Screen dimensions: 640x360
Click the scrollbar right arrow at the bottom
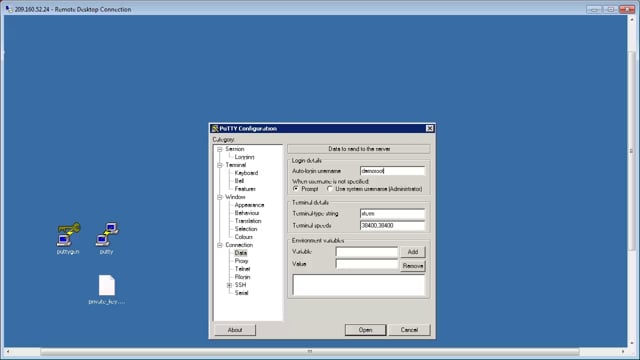coord(623,351)
